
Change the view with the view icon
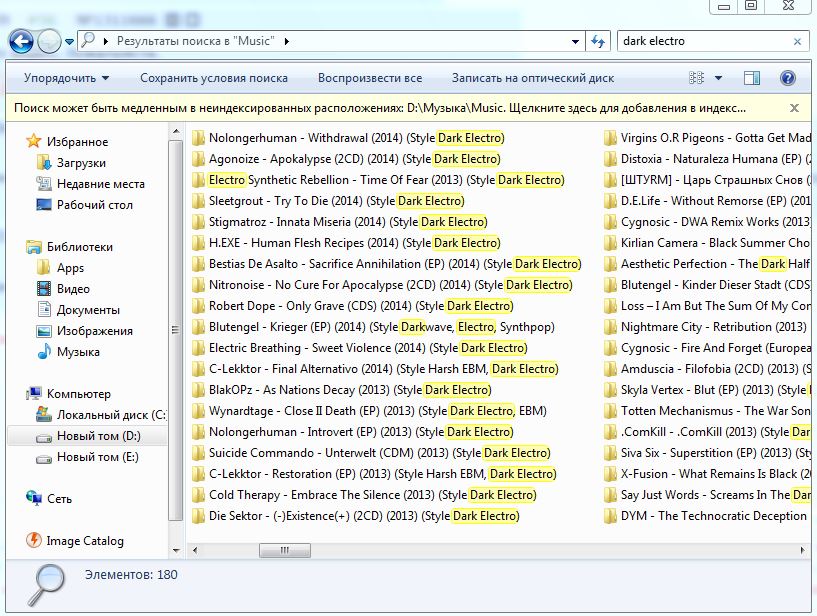[697, 78]
